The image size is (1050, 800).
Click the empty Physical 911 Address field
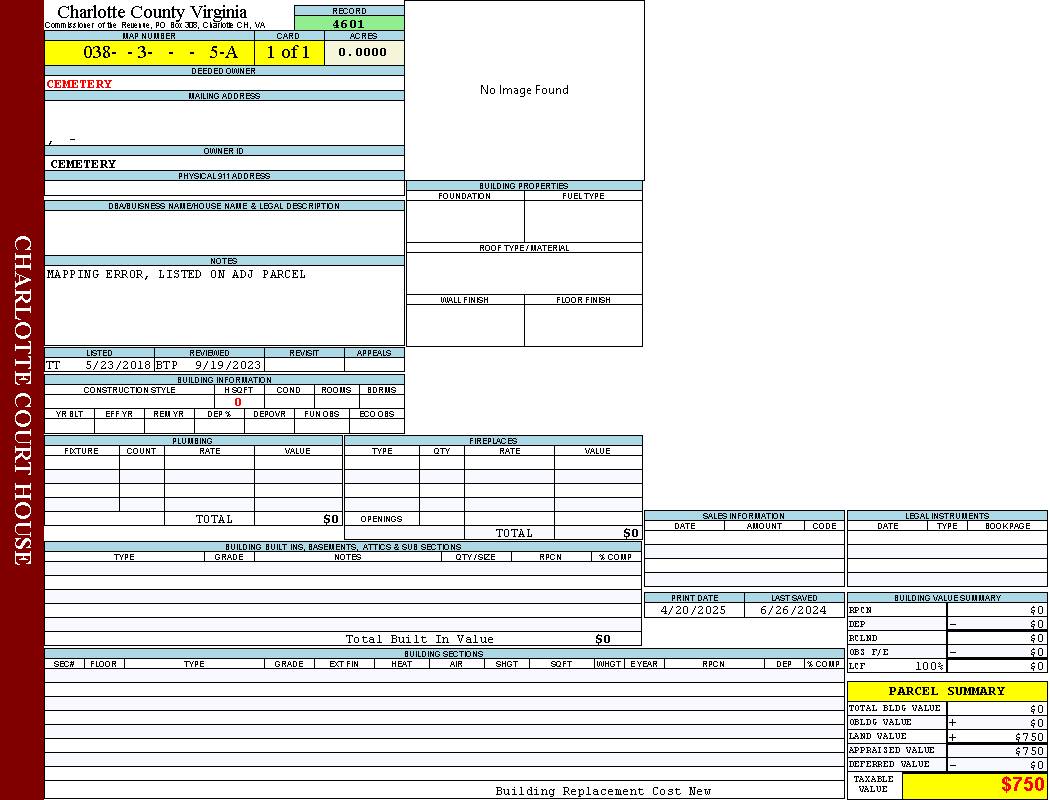(x=224, y=188)
